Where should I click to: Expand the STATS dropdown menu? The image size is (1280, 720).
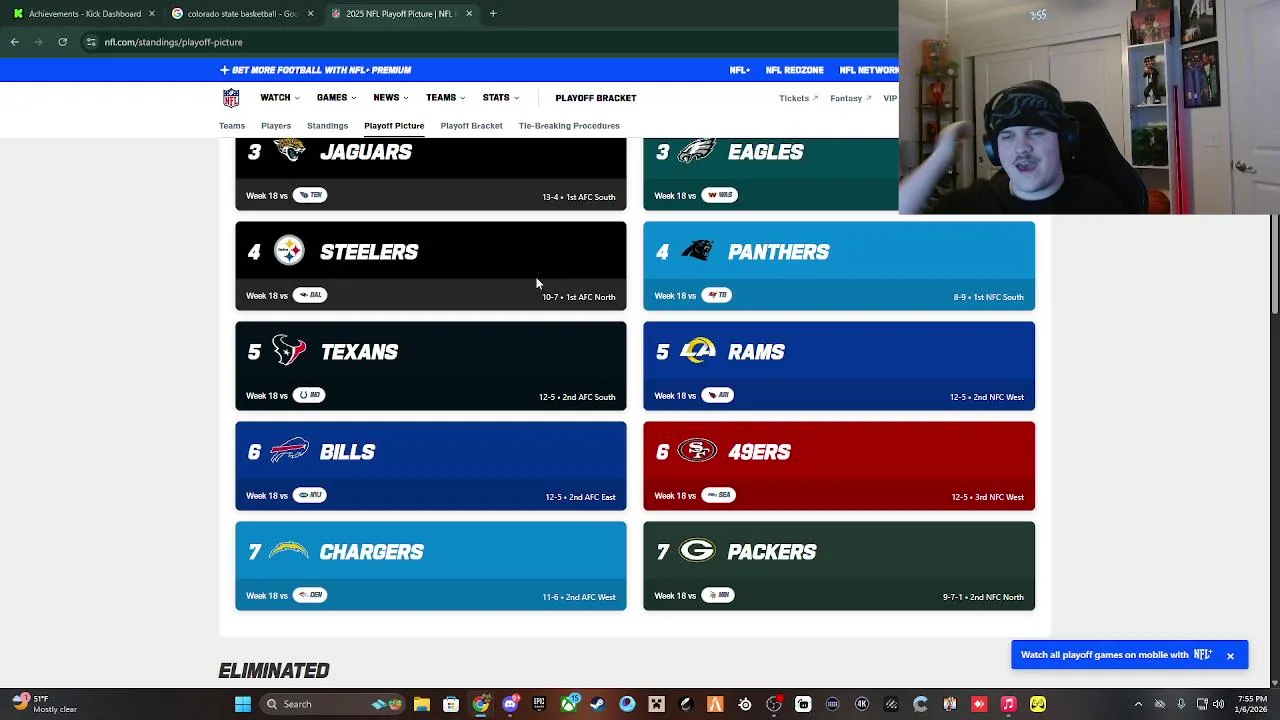pos(501,98)
